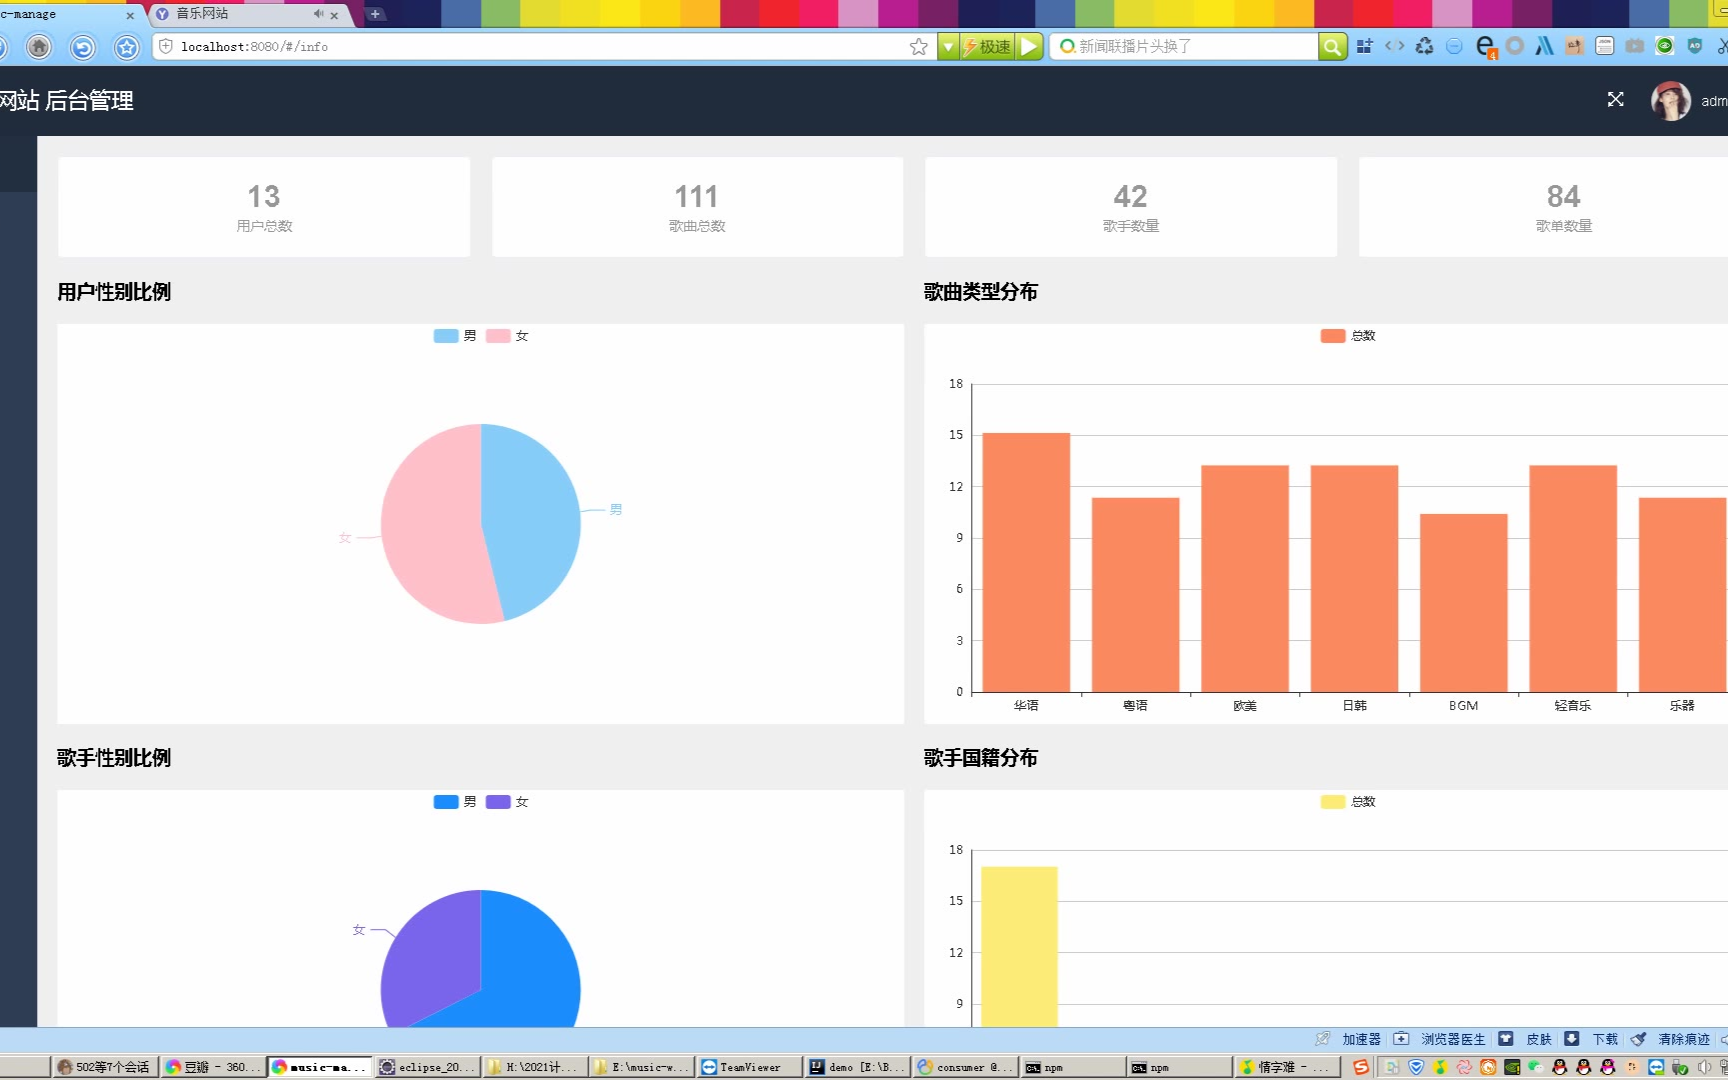Bookmark page with address bar star
This screenshot has width=1728, height=1080.
pos(918,47)
